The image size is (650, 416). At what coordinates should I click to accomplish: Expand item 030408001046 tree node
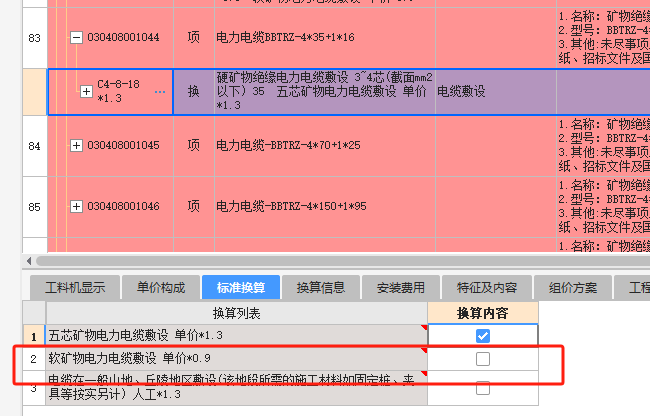click(76, 206)
